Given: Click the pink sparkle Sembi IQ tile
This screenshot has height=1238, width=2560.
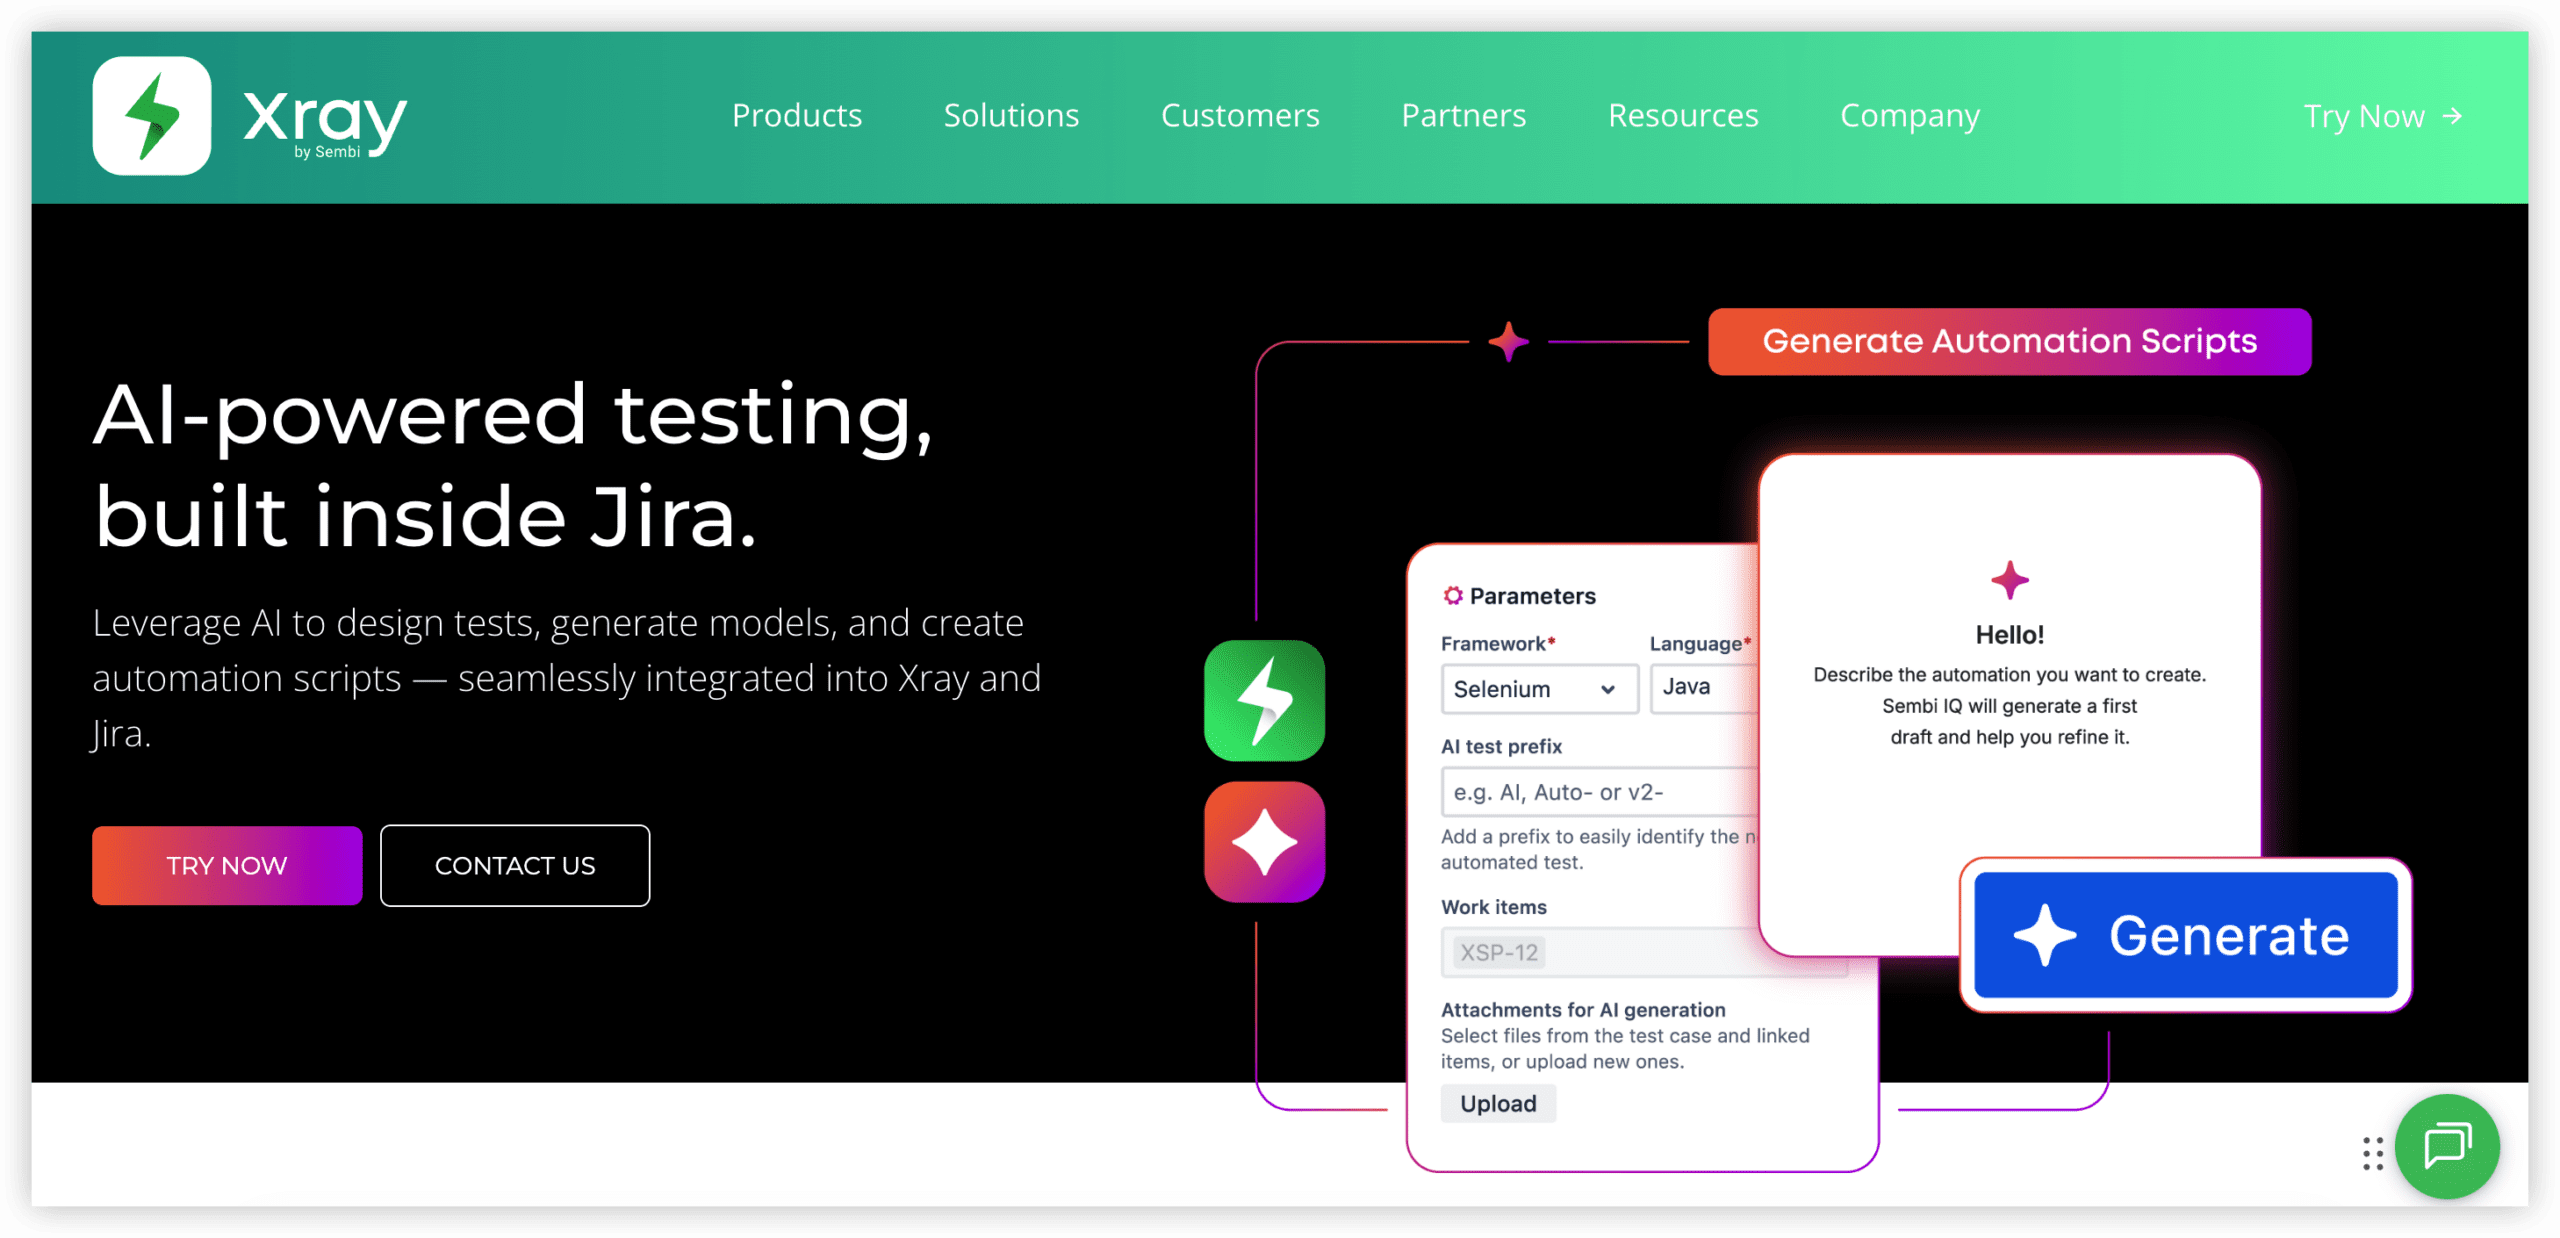Looking at the screenshot, I should coord(1264,842).
